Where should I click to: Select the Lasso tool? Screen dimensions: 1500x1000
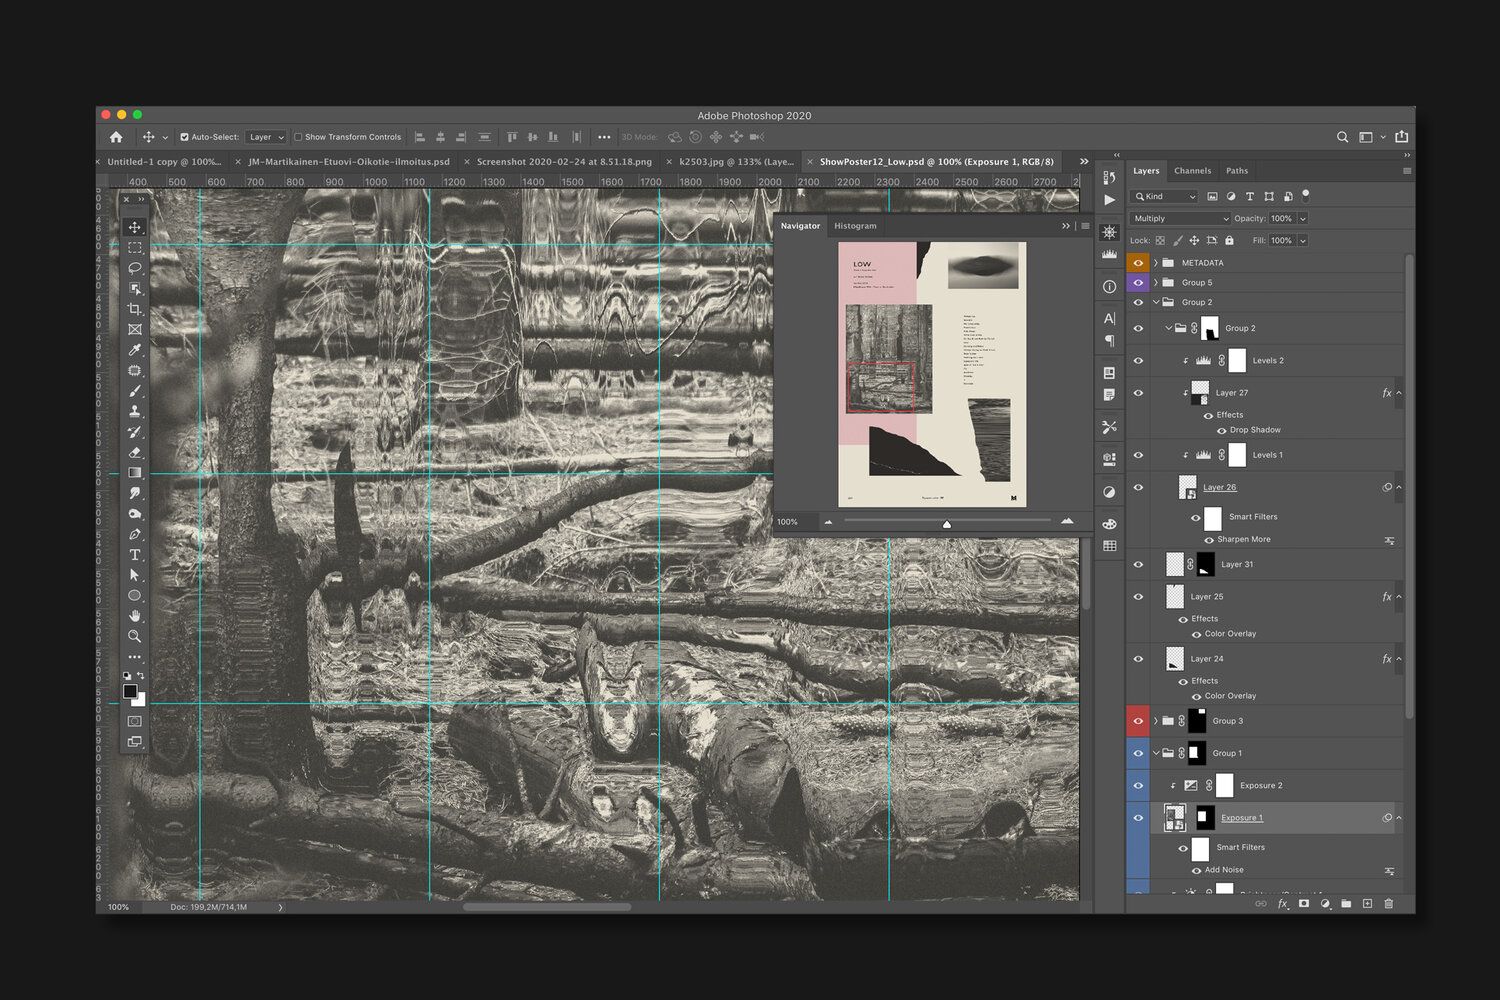tap(135, 268)
